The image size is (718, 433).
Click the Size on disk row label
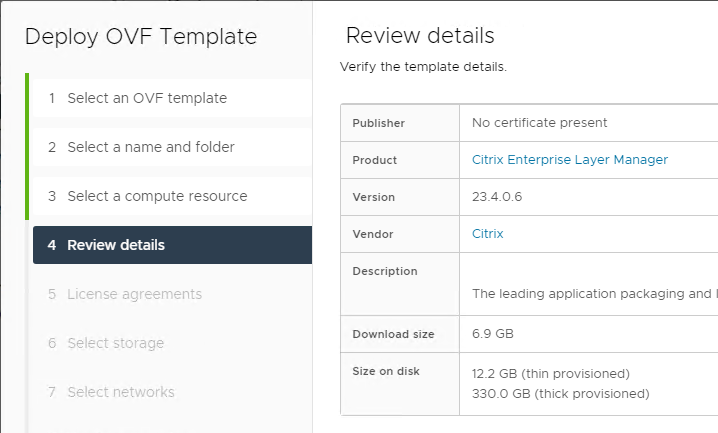coord(386,371)
